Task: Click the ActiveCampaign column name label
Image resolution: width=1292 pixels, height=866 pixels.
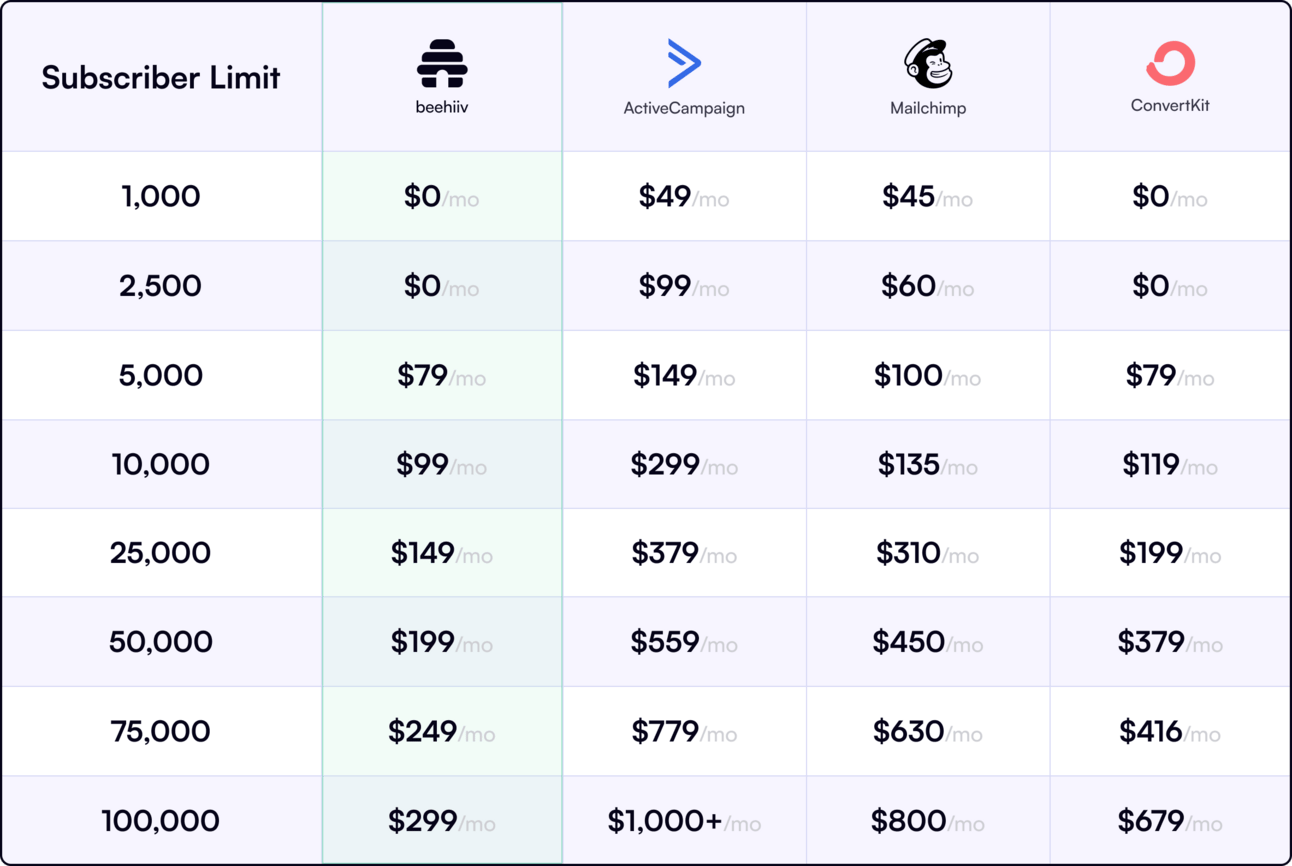Action: click(x=684, y=108)
